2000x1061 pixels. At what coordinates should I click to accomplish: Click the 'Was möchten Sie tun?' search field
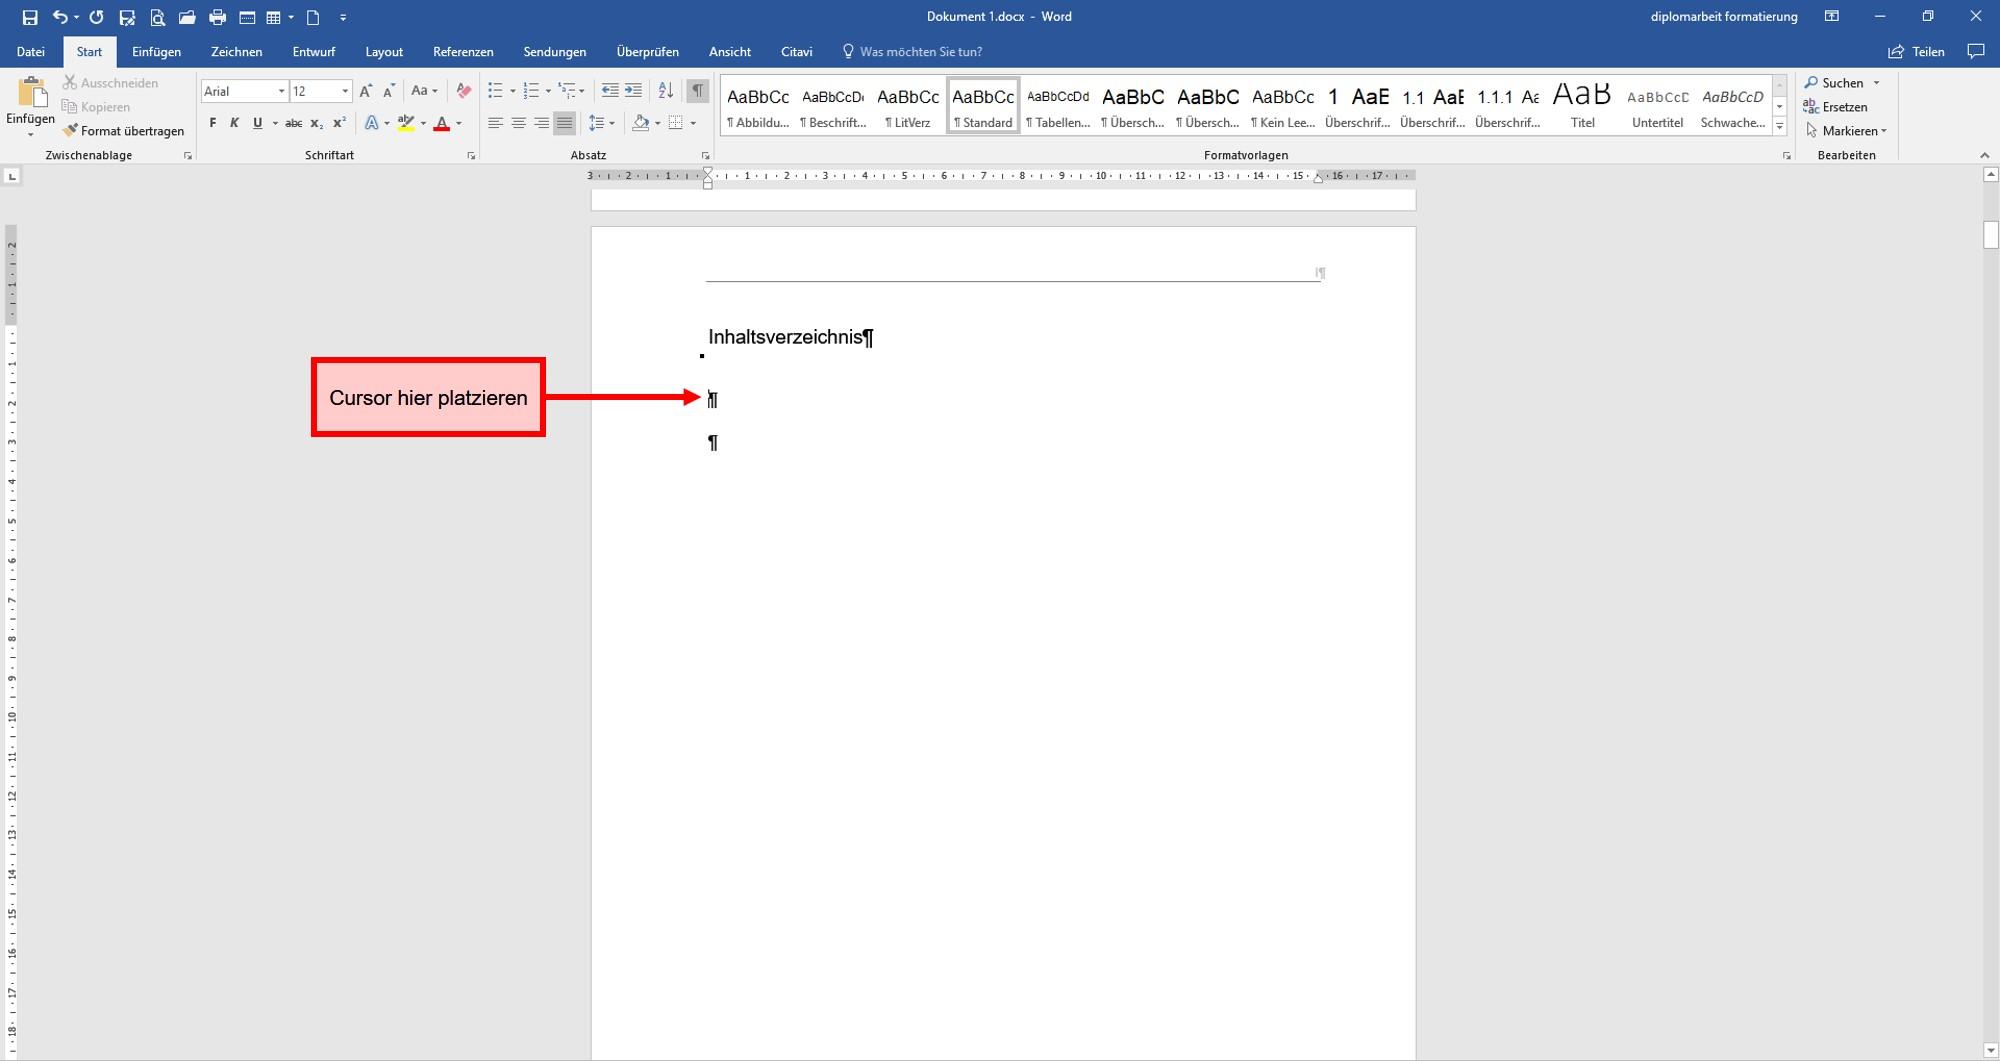pos(921,52)
